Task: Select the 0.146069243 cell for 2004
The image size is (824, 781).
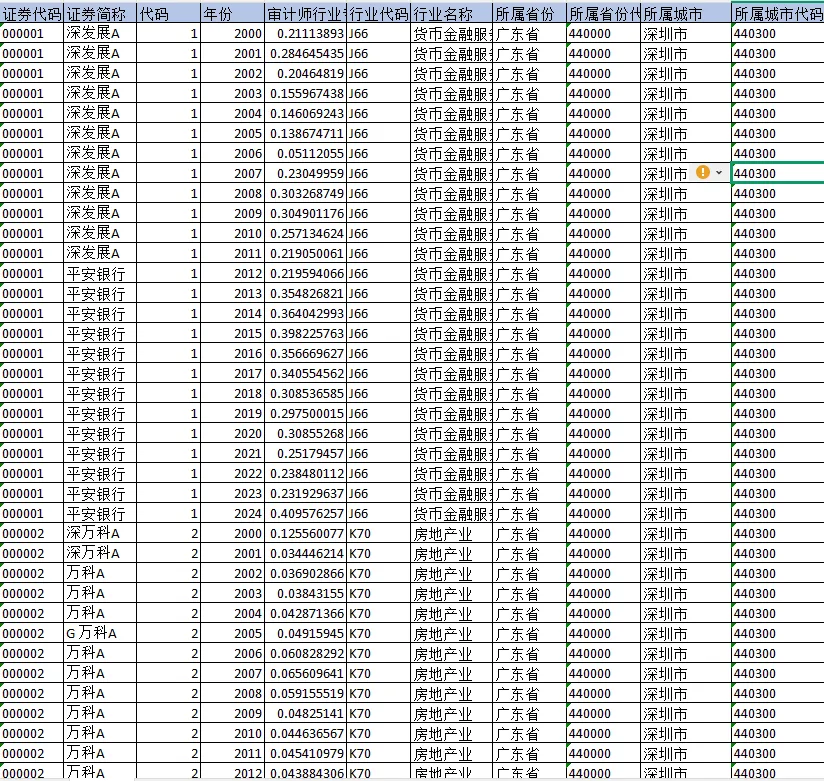Action: coord(305,114)
